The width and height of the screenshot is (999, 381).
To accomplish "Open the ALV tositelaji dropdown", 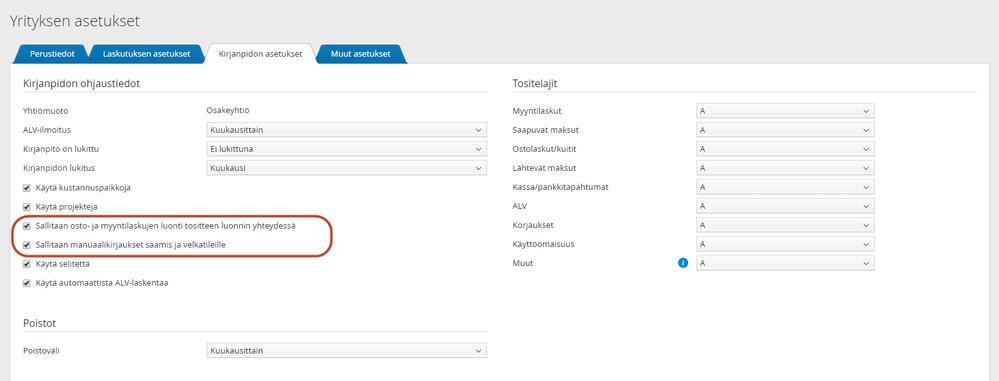I will pyautogui.click(x=785, y=206).
